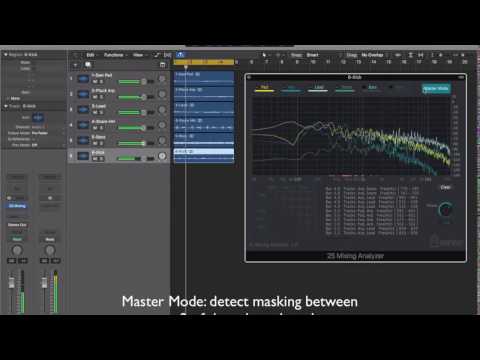Toggle solo on right channel strip
This screenshot has width=480, height=360.
click(55, 260)
